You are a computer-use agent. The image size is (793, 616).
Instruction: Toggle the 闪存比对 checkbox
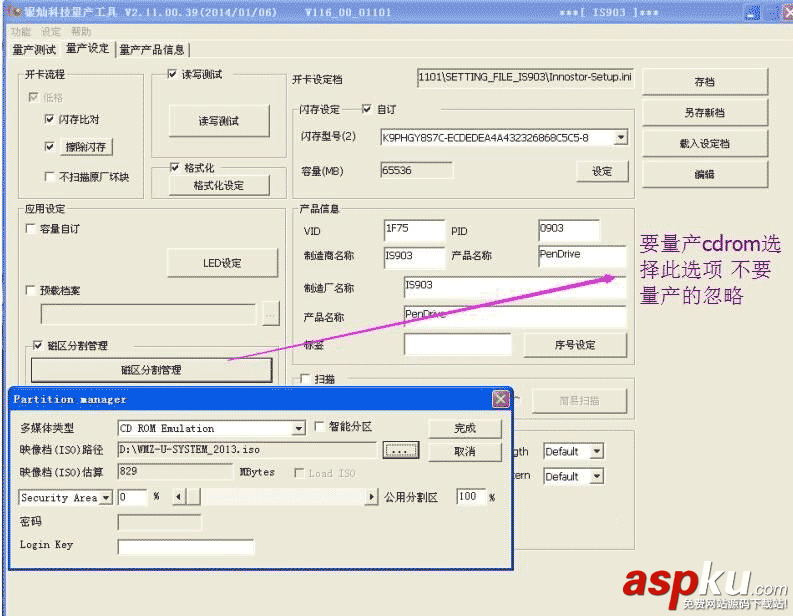point(49,119)
